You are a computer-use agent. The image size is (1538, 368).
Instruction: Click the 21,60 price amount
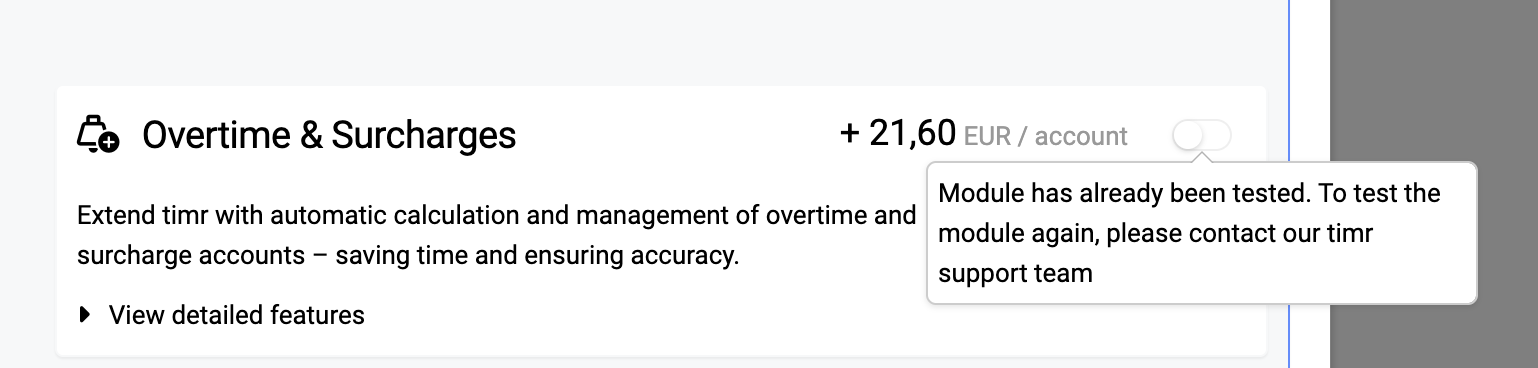[913, 133]
